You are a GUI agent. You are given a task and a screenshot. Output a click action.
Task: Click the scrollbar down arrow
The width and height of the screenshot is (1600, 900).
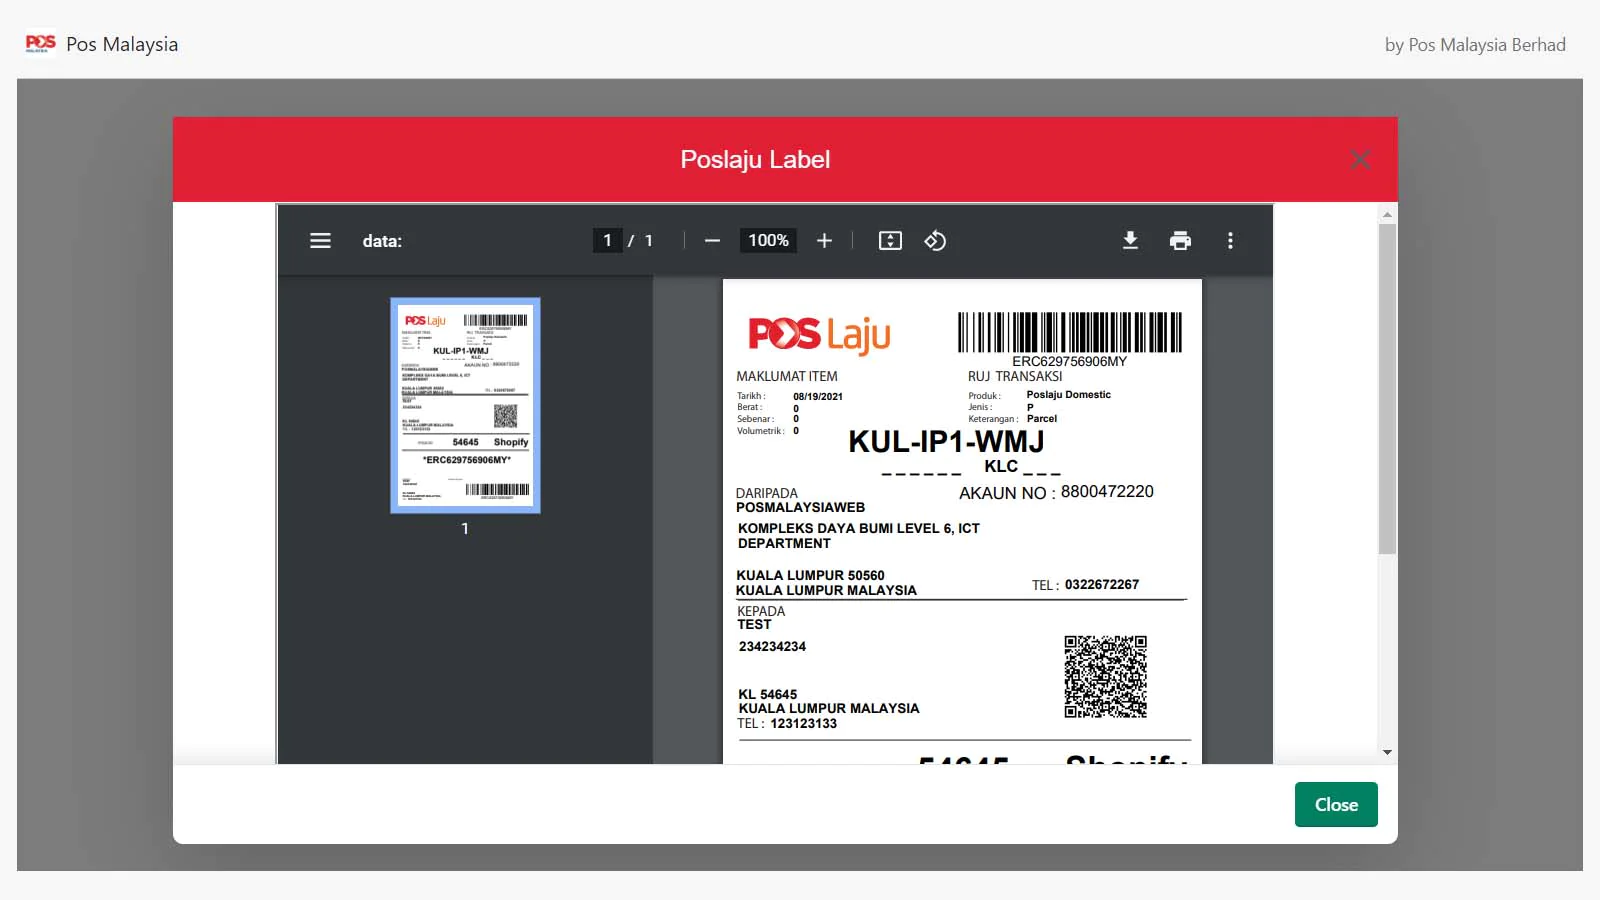coord(1387,752)
